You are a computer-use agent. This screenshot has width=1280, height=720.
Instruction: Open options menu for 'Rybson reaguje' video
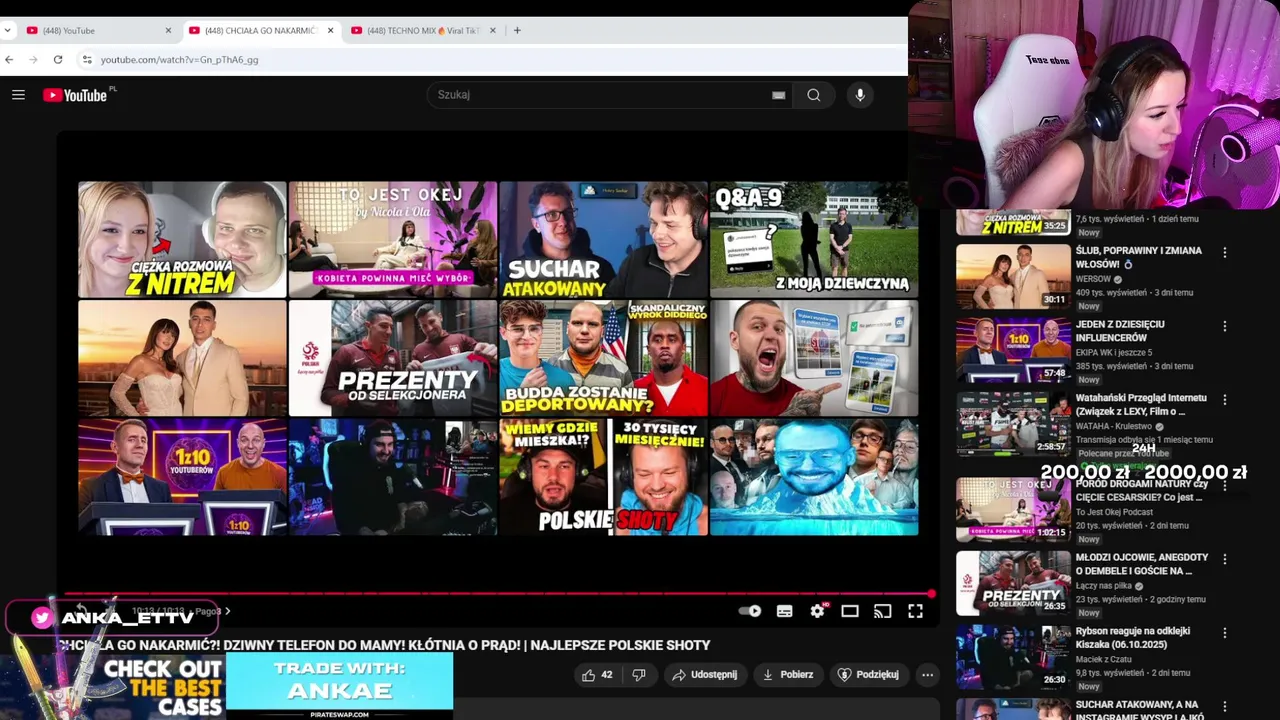click(x=1225, y=633)
